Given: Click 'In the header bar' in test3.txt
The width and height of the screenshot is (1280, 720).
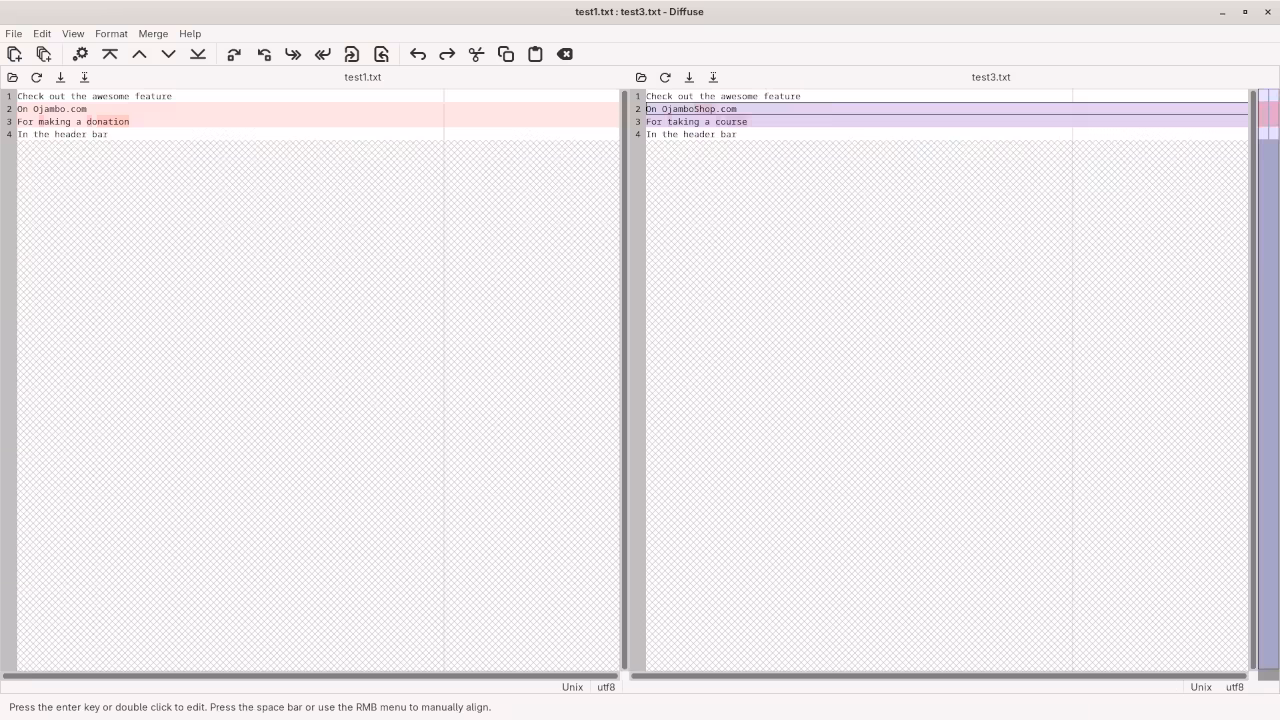Looking at the screenshot, I should point(691,134).
